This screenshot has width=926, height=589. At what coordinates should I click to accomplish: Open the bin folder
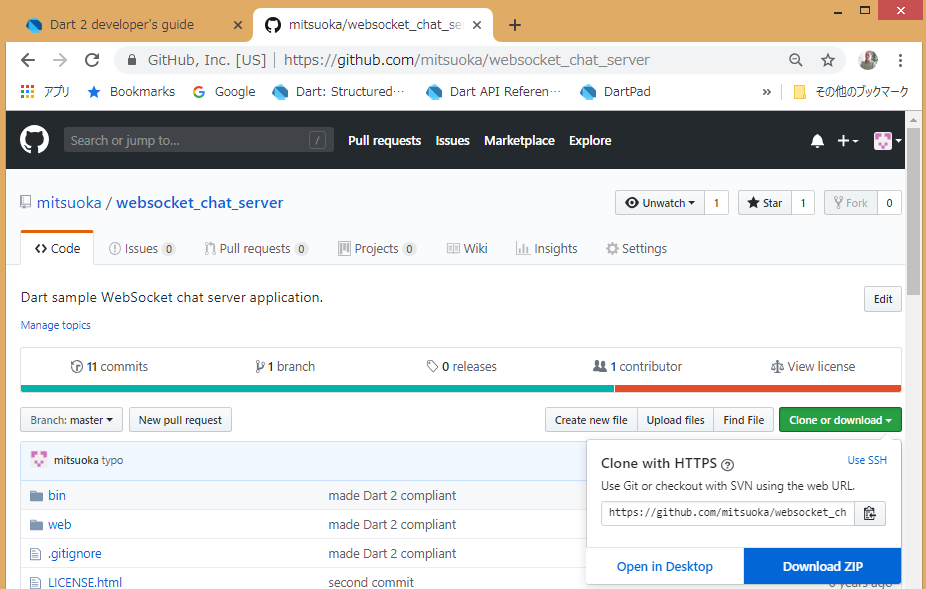coord(57,495)
